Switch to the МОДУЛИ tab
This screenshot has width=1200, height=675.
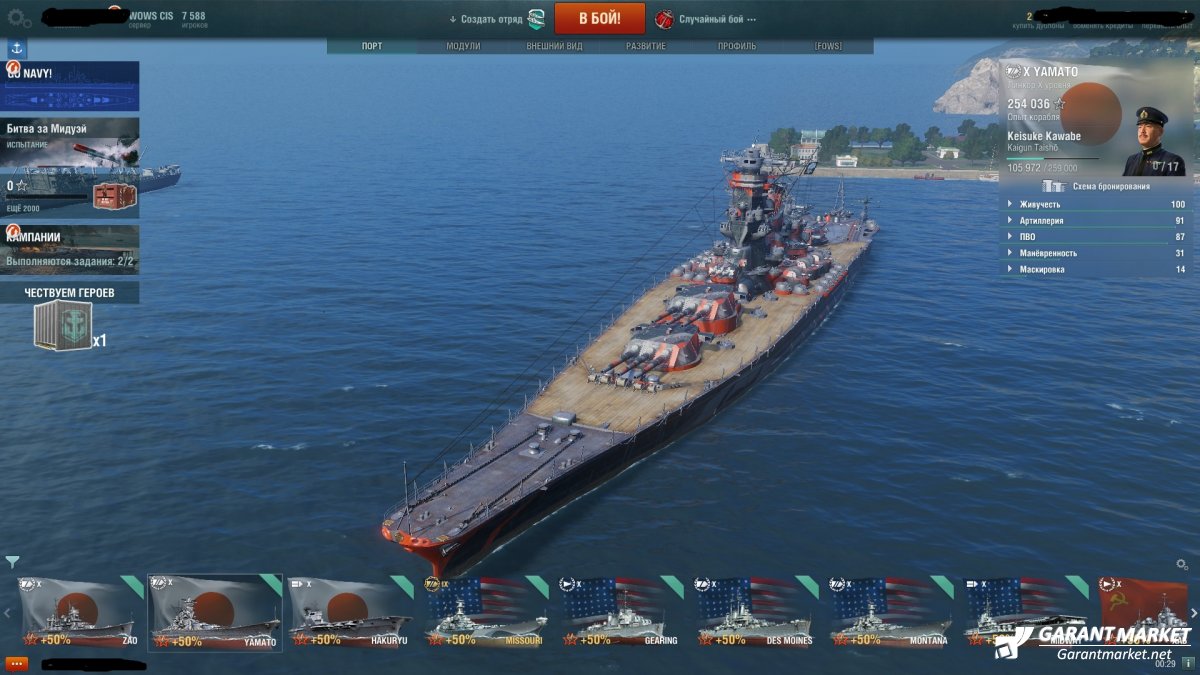tap(463, 46)
